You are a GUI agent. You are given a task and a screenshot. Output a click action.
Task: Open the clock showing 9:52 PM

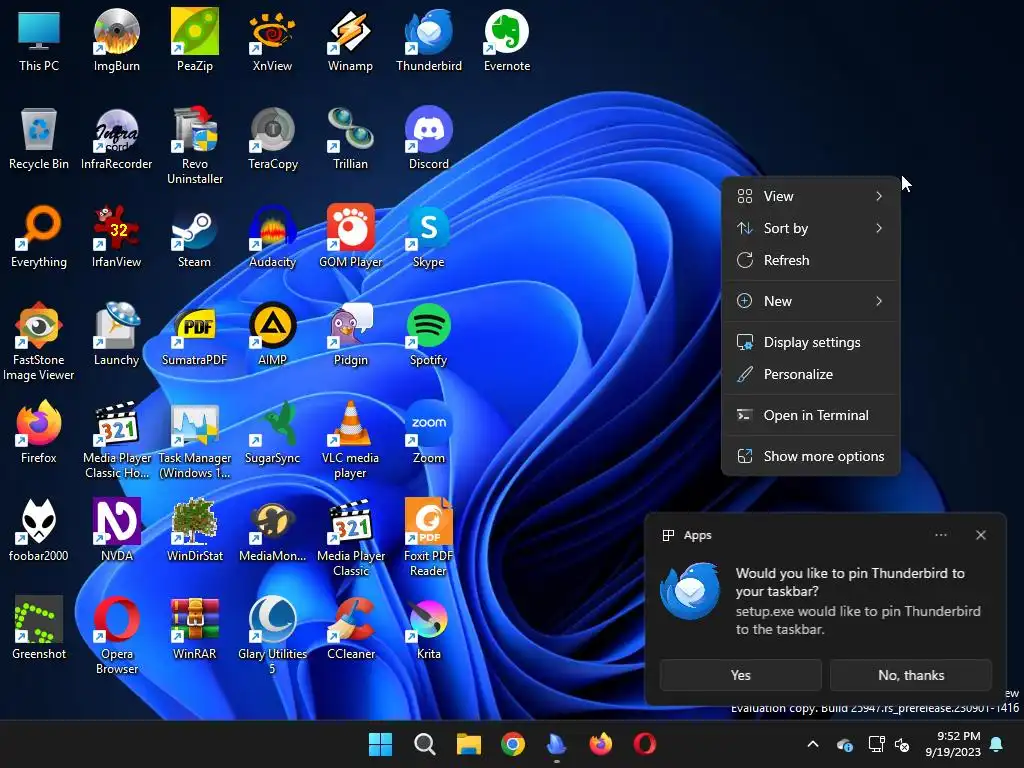click(953, 744)
